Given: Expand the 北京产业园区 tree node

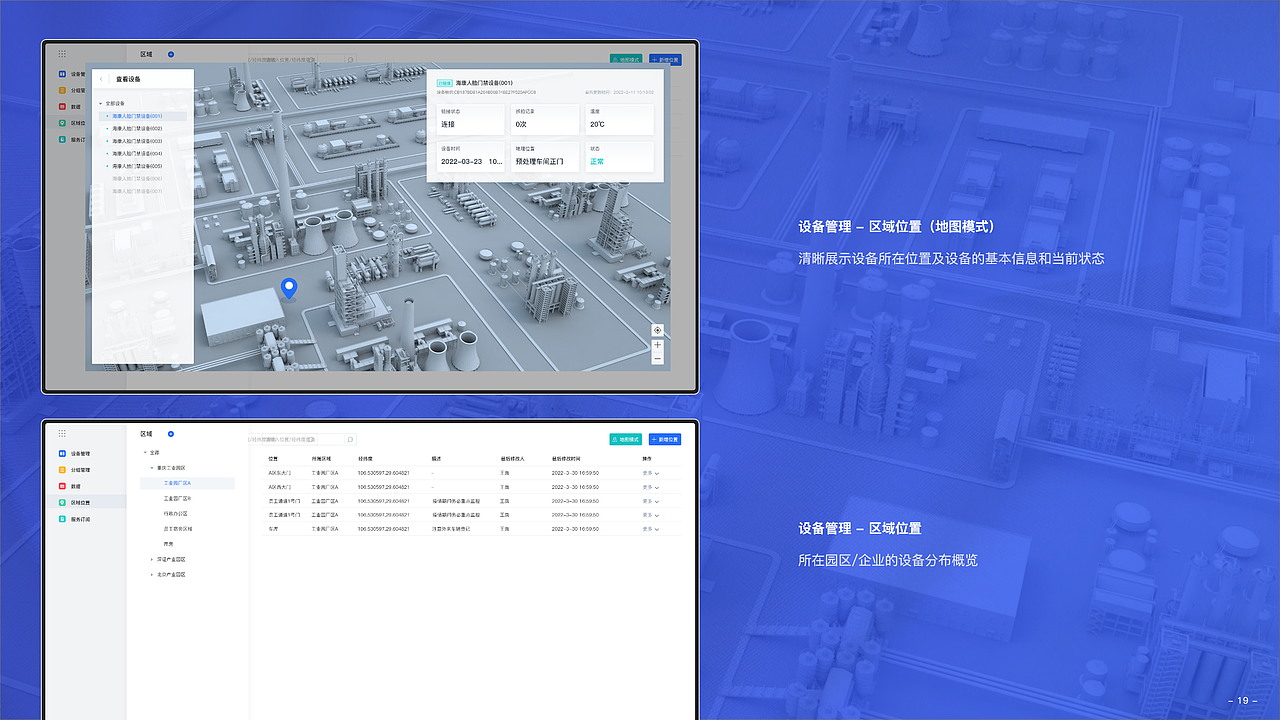Looking at the screenshot, I should [x=152, y=574].
